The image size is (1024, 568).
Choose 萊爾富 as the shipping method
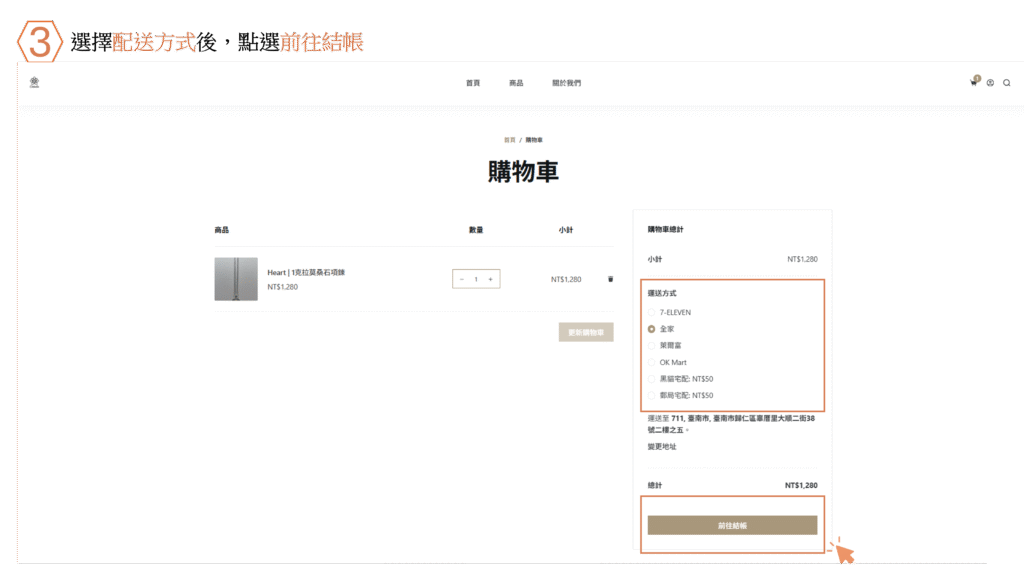(652, 345)
